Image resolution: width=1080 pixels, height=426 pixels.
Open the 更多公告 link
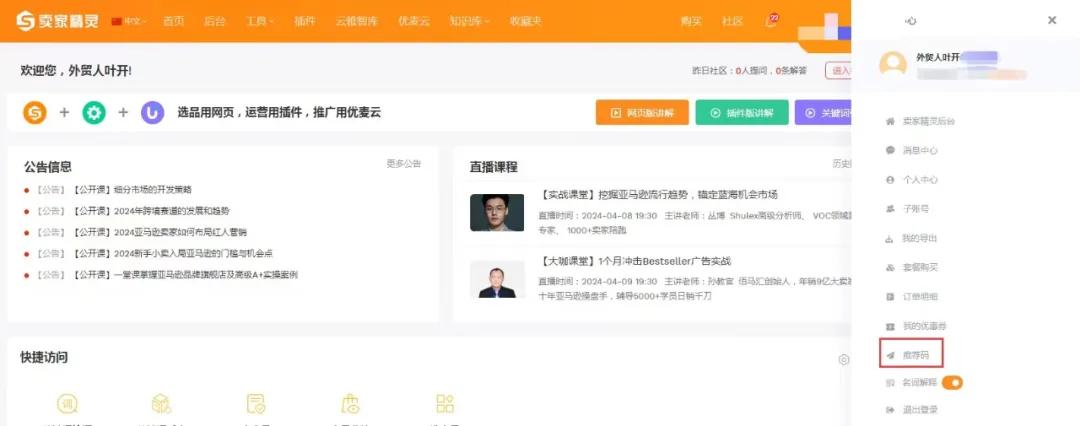(x=404, y=164)
